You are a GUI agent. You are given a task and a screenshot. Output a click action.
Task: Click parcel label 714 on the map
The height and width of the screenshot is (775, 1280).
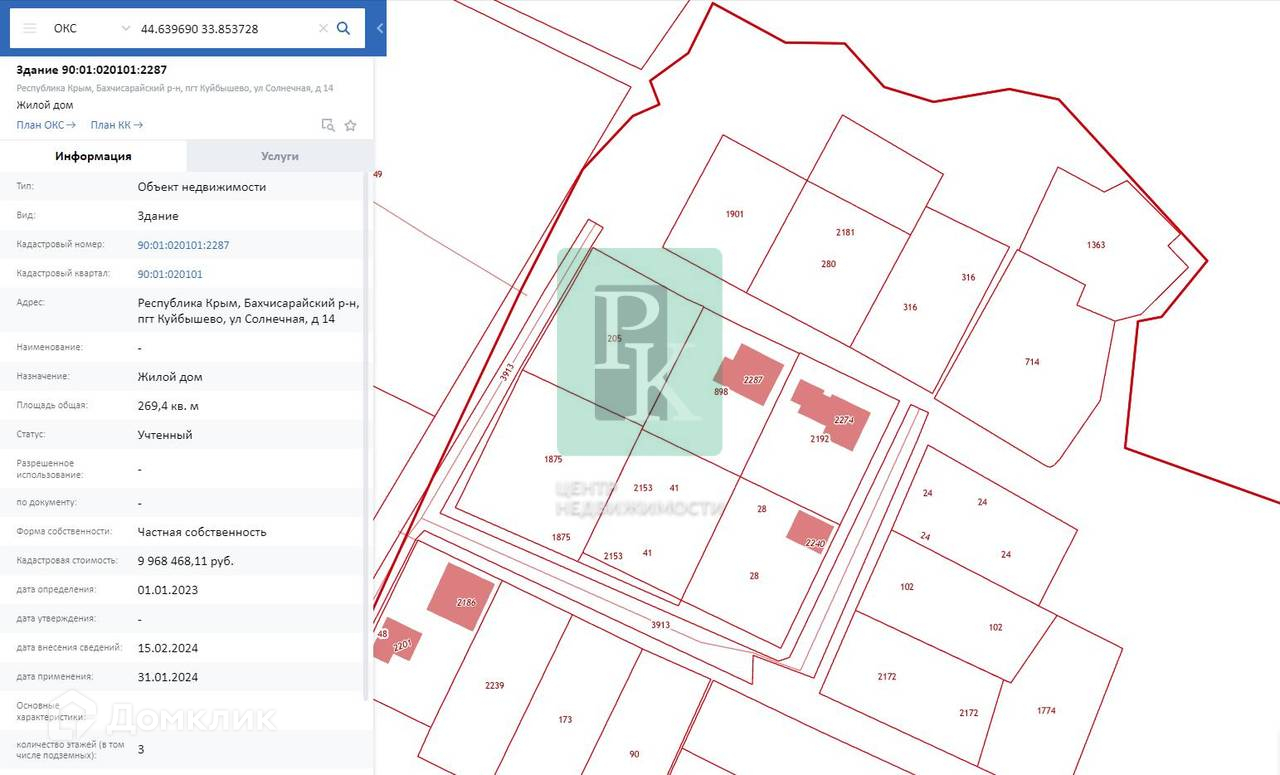(x=1032, y=362)
